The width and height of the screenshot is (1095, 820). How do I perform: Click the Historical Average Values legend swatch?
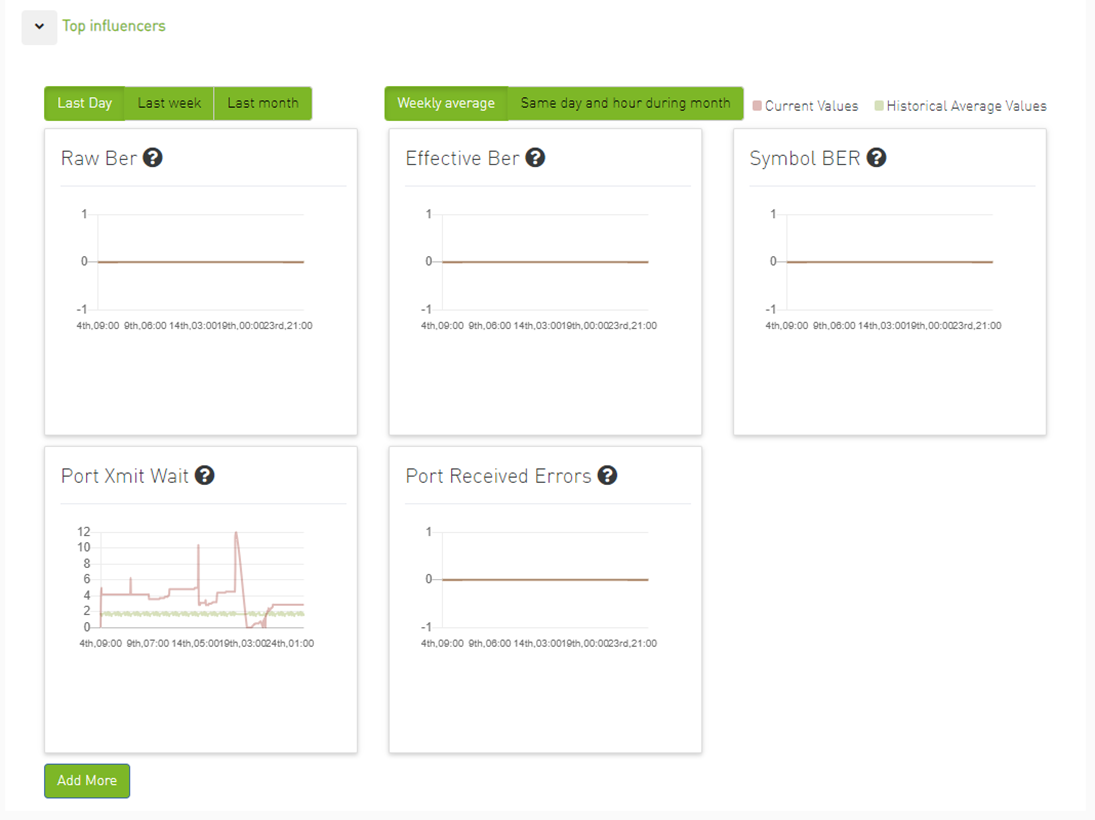tap(879, 106)
